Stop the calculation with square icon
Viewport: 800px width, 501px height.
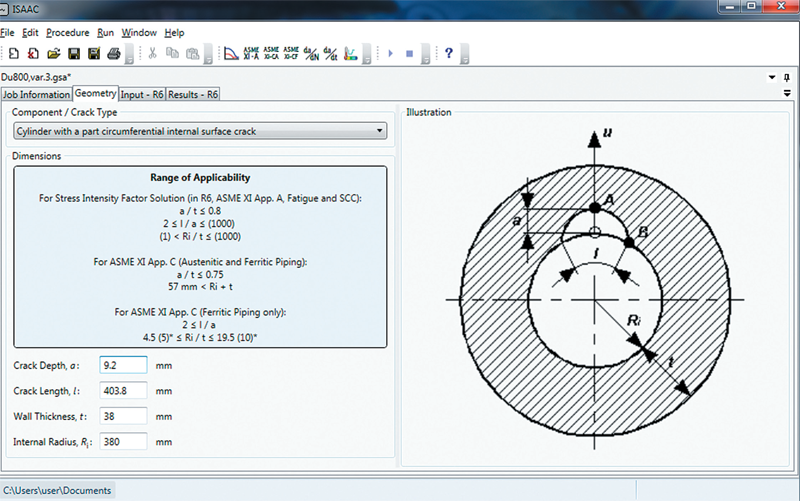pos(409,53)
